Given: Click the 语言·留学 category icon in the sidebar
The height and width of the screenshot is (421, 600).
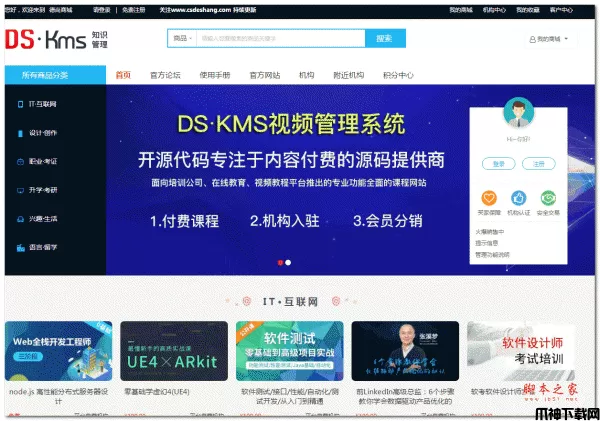Looking at the screenshot, I should pyautogui.click(x=20, y=248).
